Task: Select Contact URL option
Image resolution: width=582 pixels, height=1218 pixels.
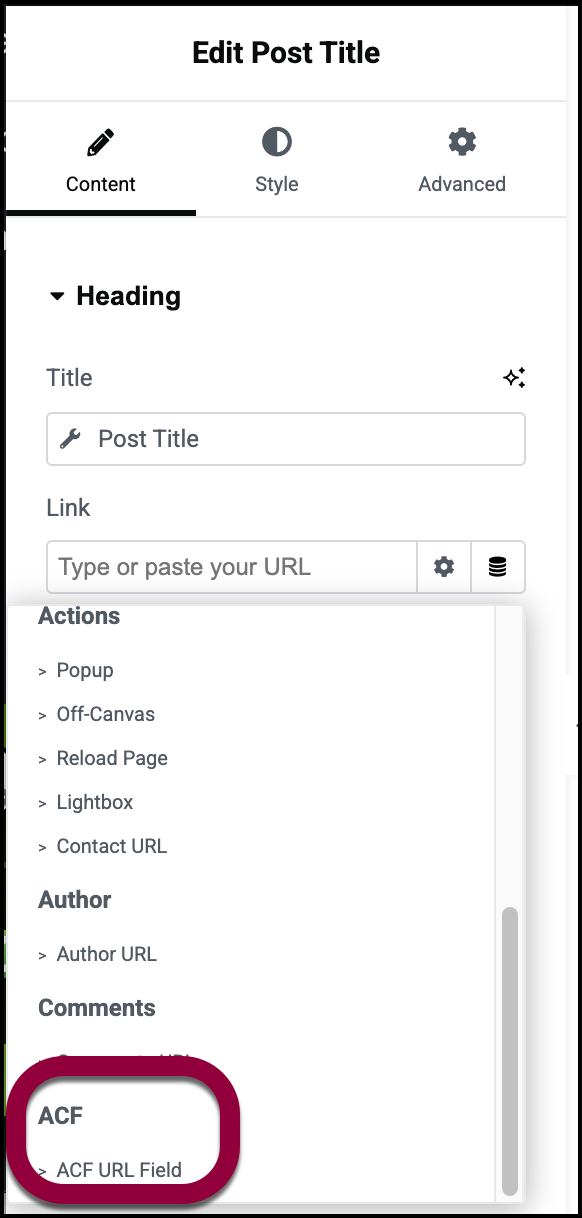Action: 112,846
